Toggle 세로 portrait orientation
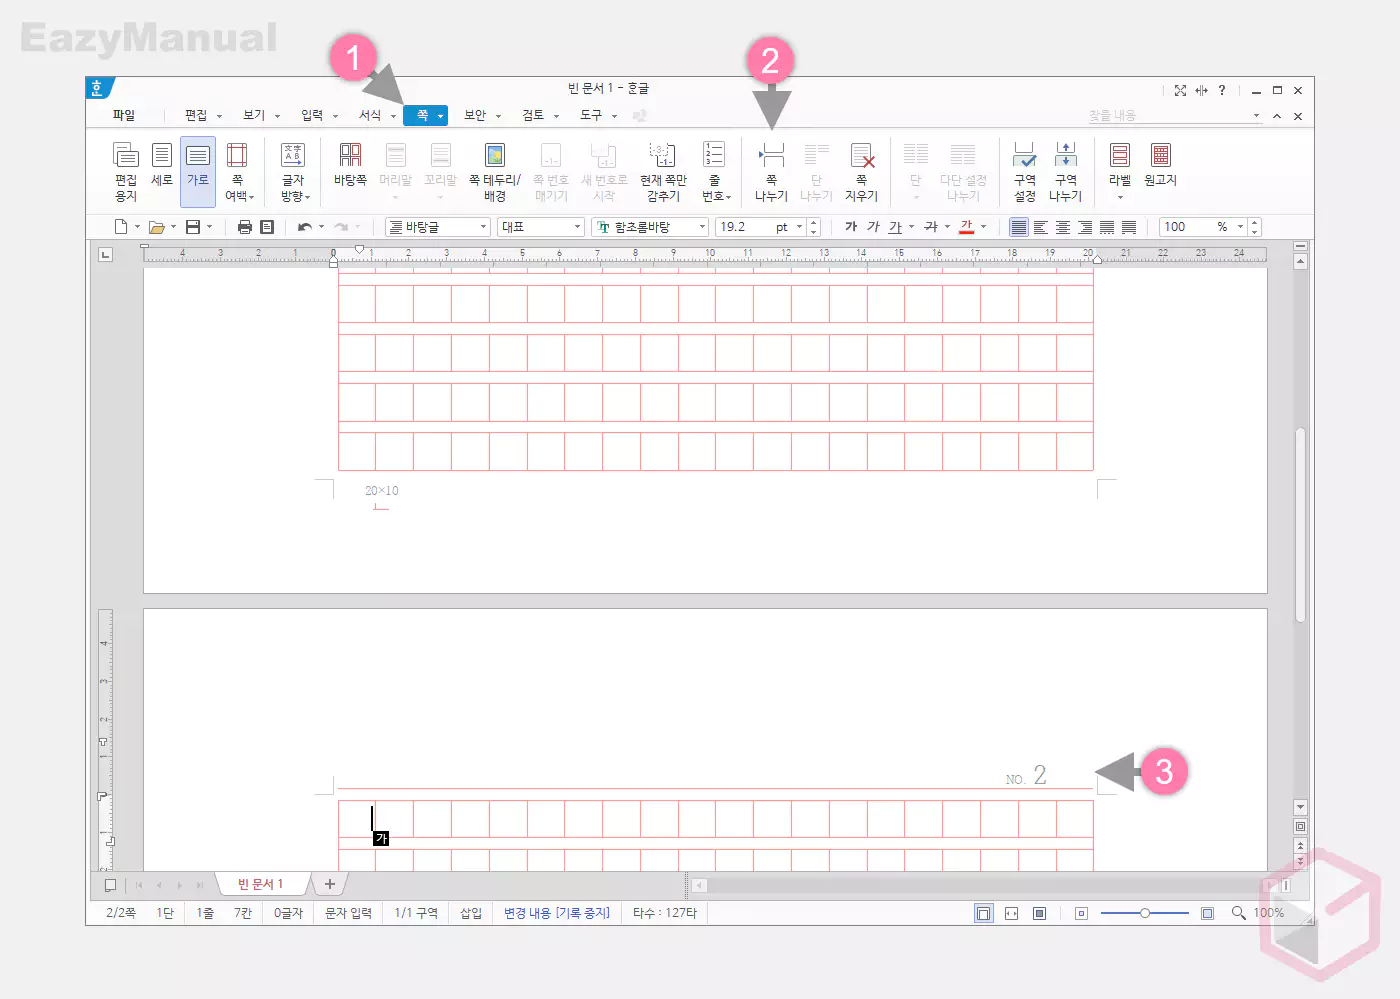1400x999 pixels. pyautogui.click(x=162, y=165)
